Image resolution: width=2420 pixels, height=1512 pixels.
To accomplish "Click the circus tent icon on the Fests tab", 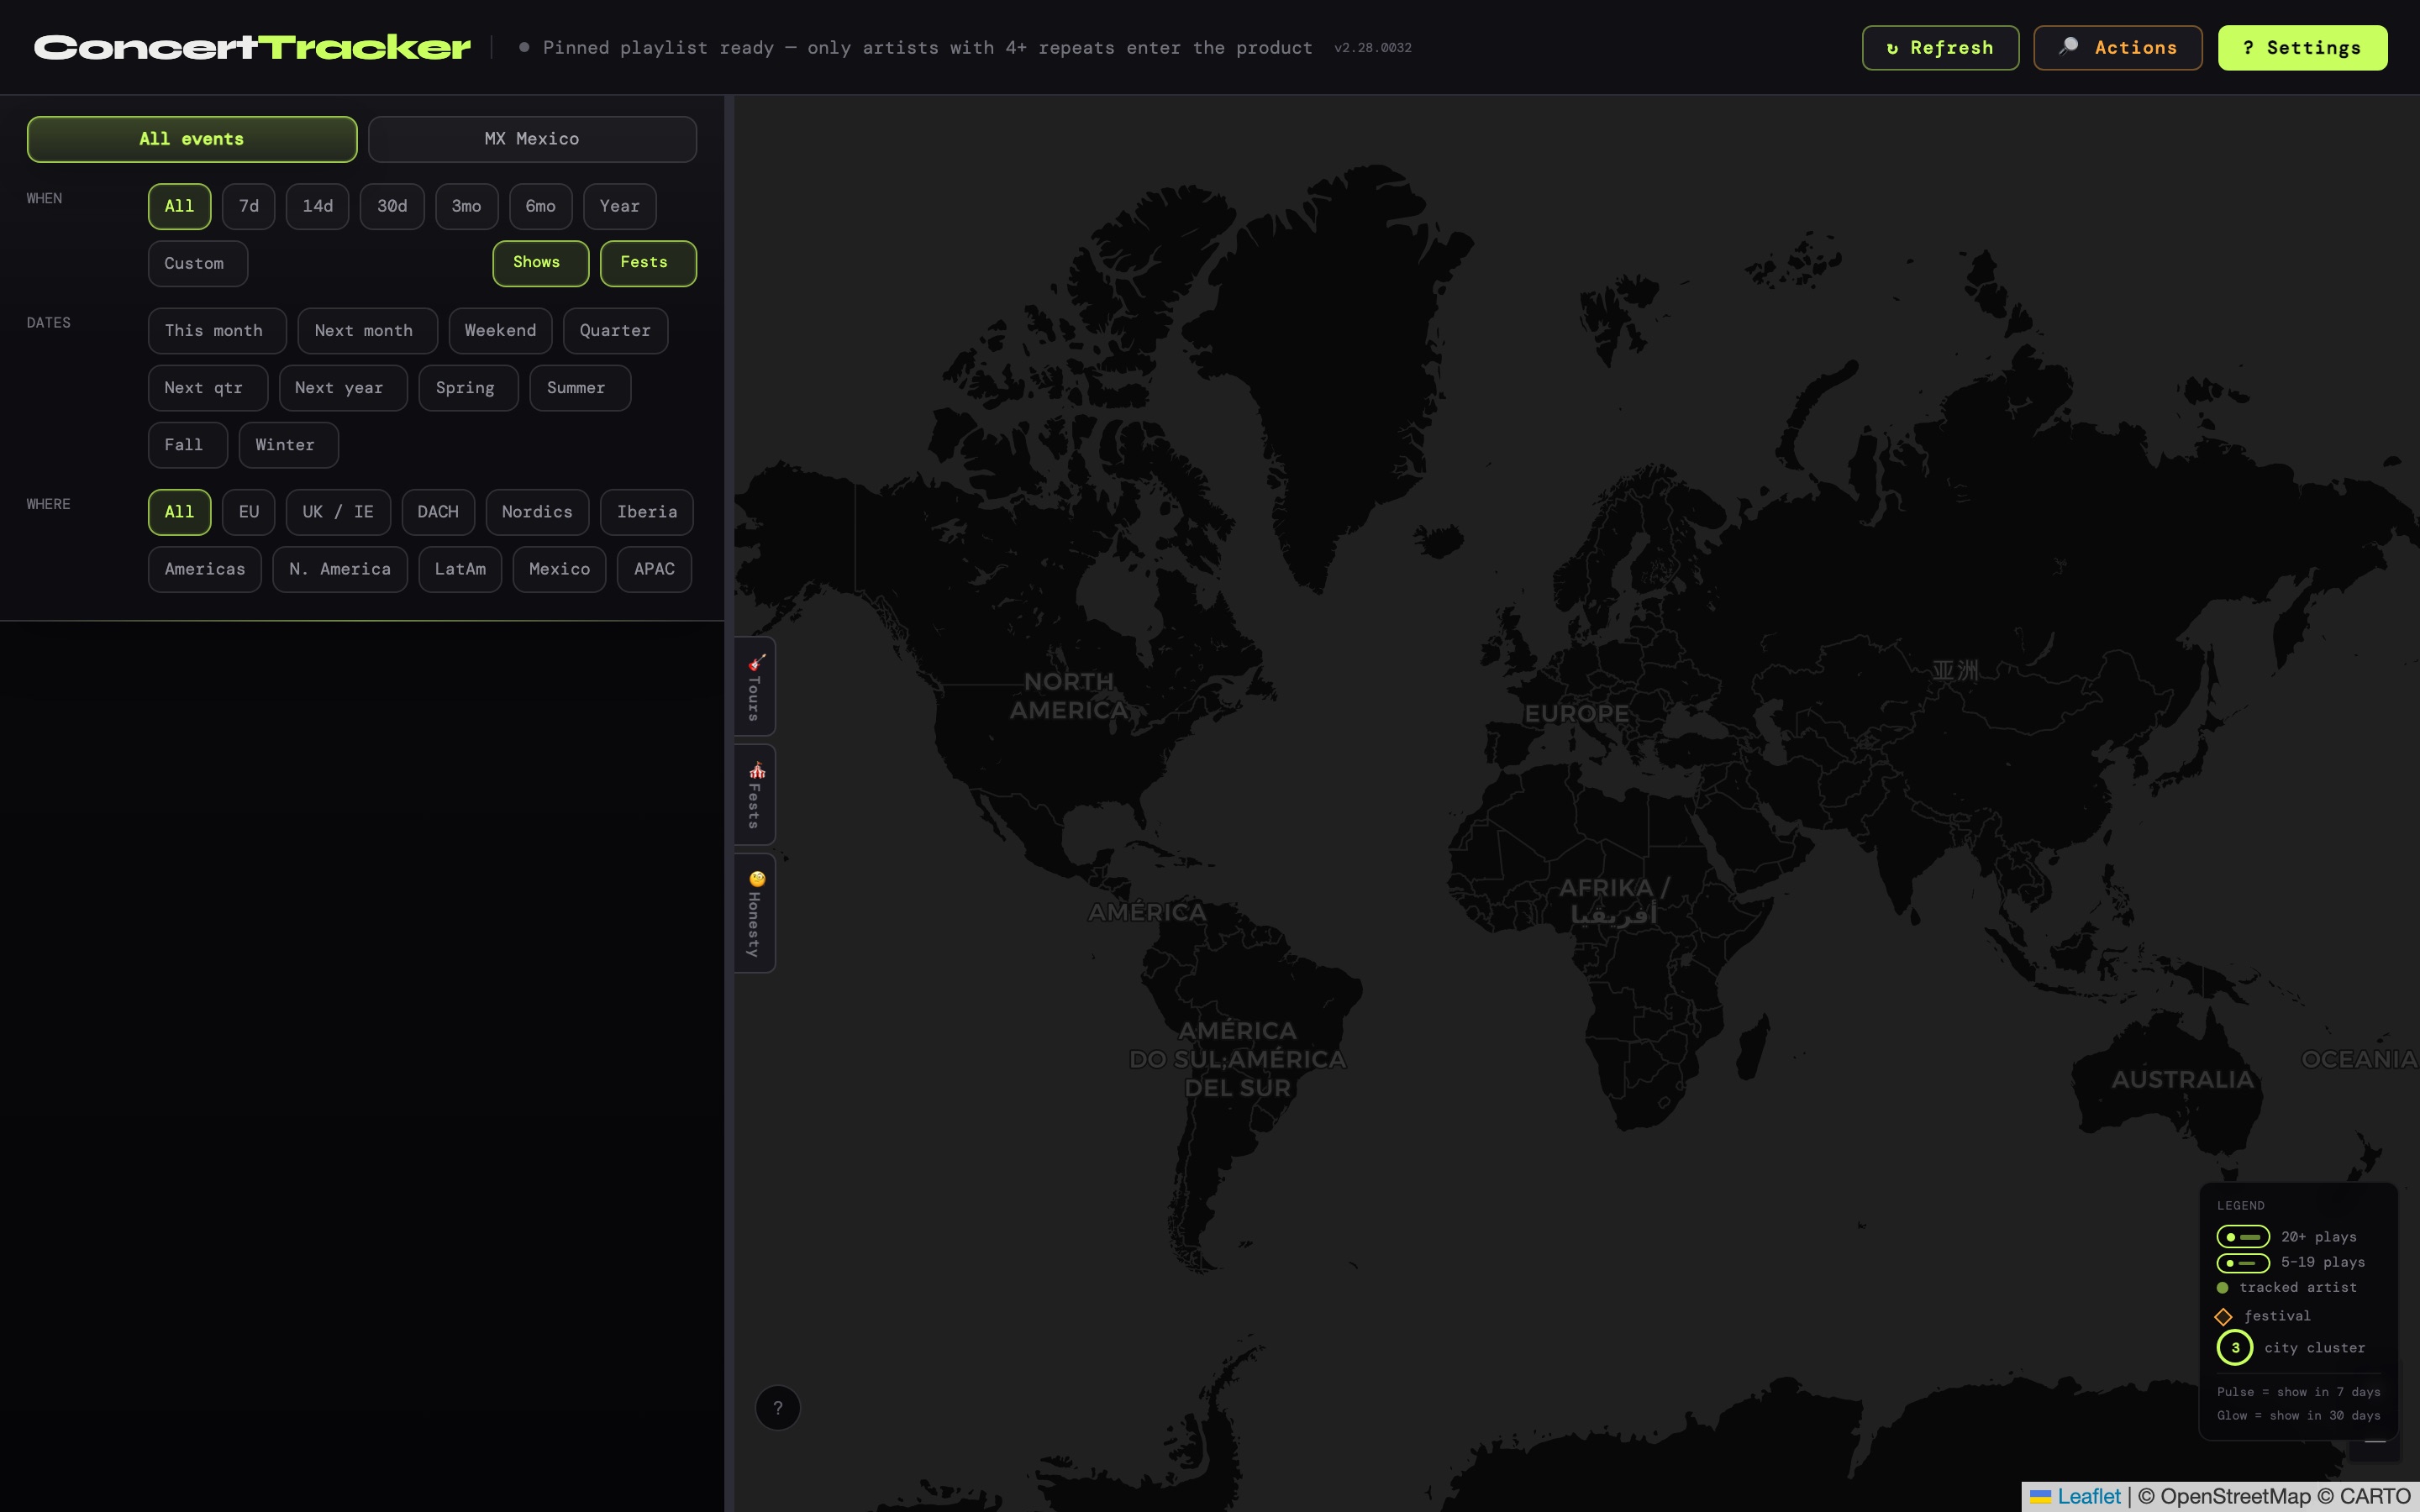I will pos(757,770).
